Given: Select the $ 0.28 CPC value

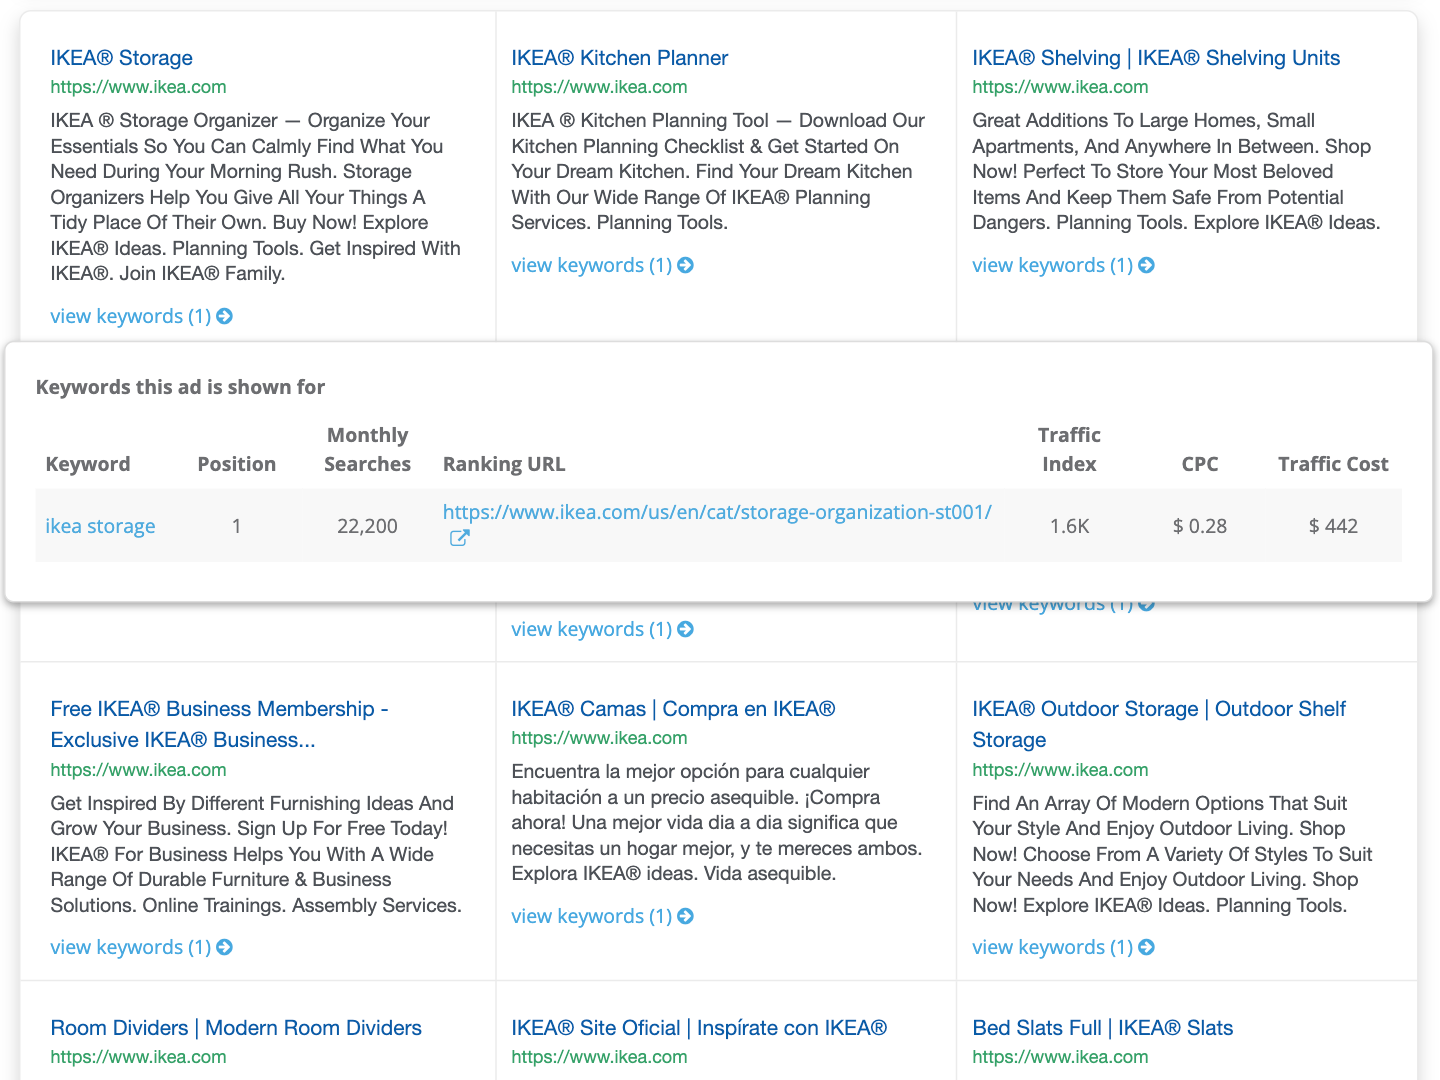Looking at the screenshot, I should point(1200,526).
